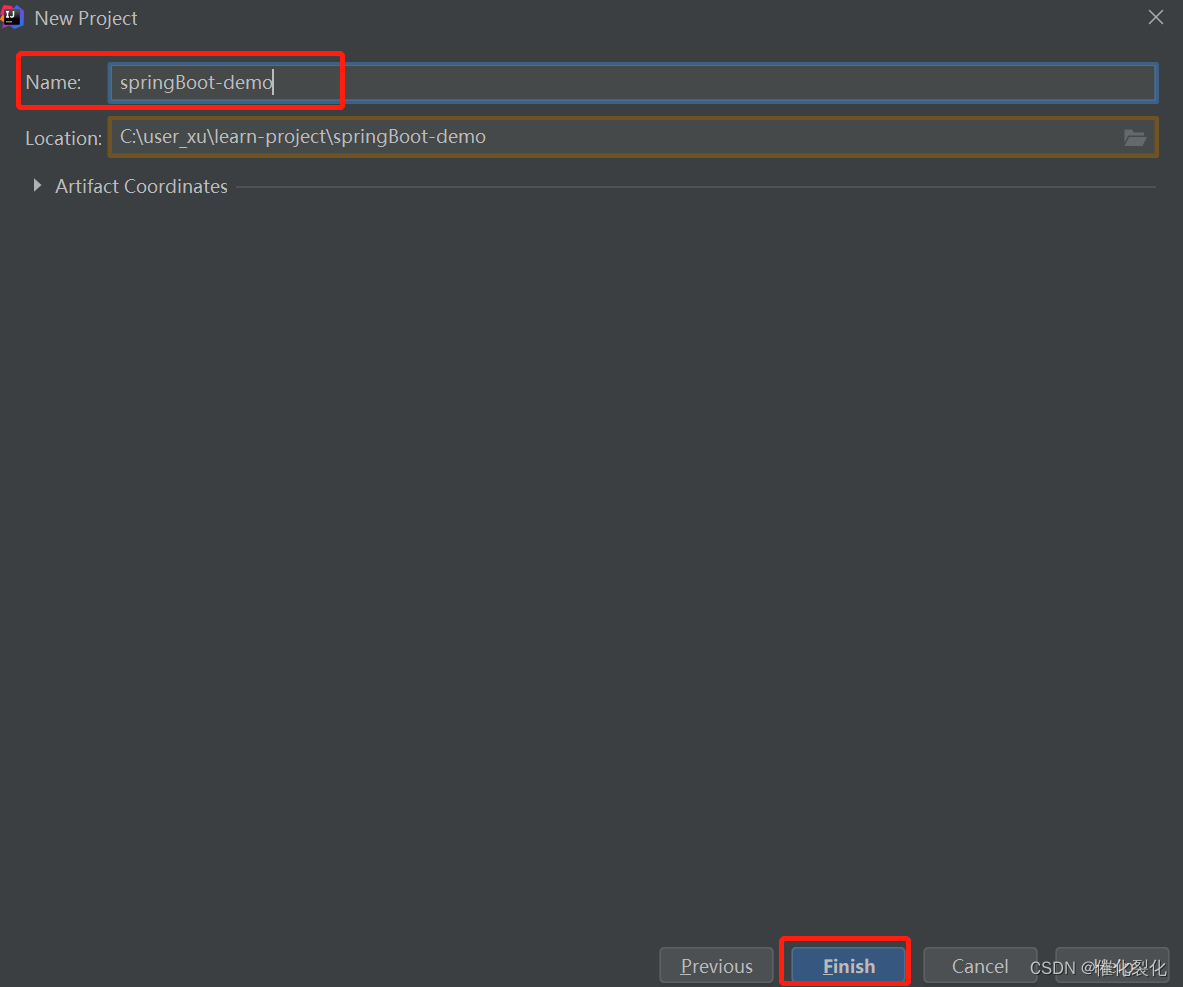Click the Location path field
1183x987 pixels.
click(632, 137)
